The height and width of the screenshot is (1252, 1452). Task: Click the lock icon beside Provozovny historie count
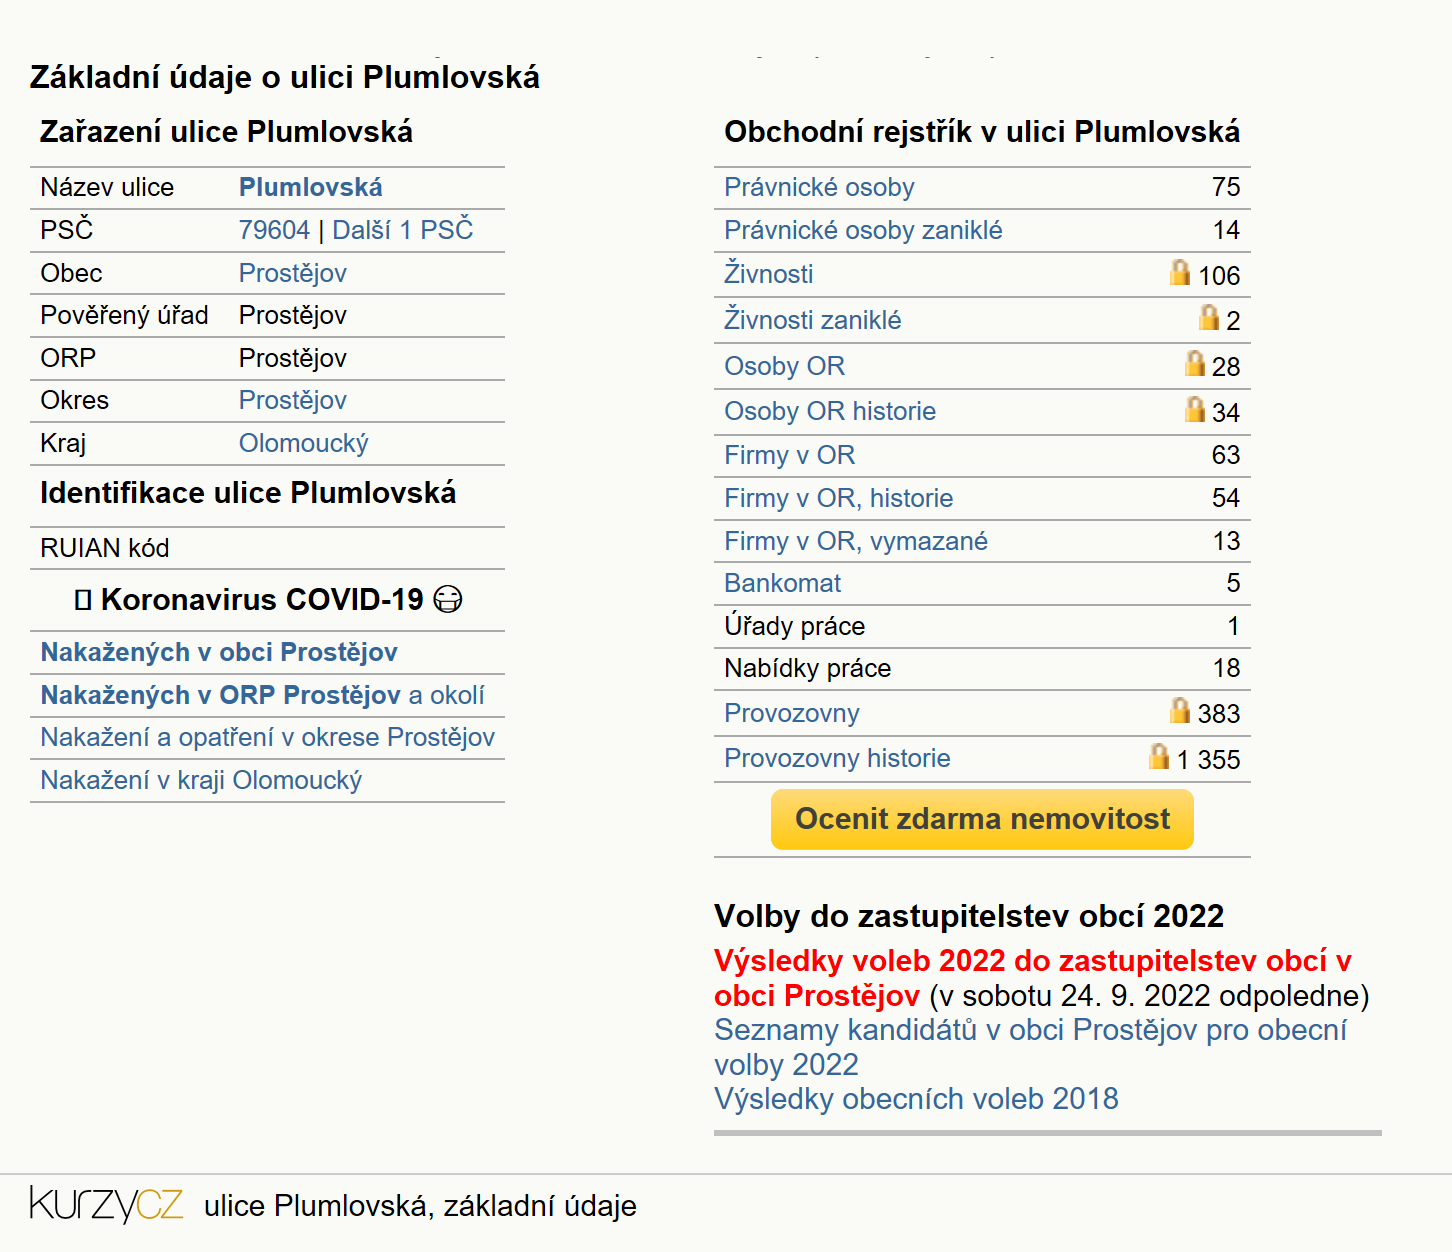point(1159,756)
